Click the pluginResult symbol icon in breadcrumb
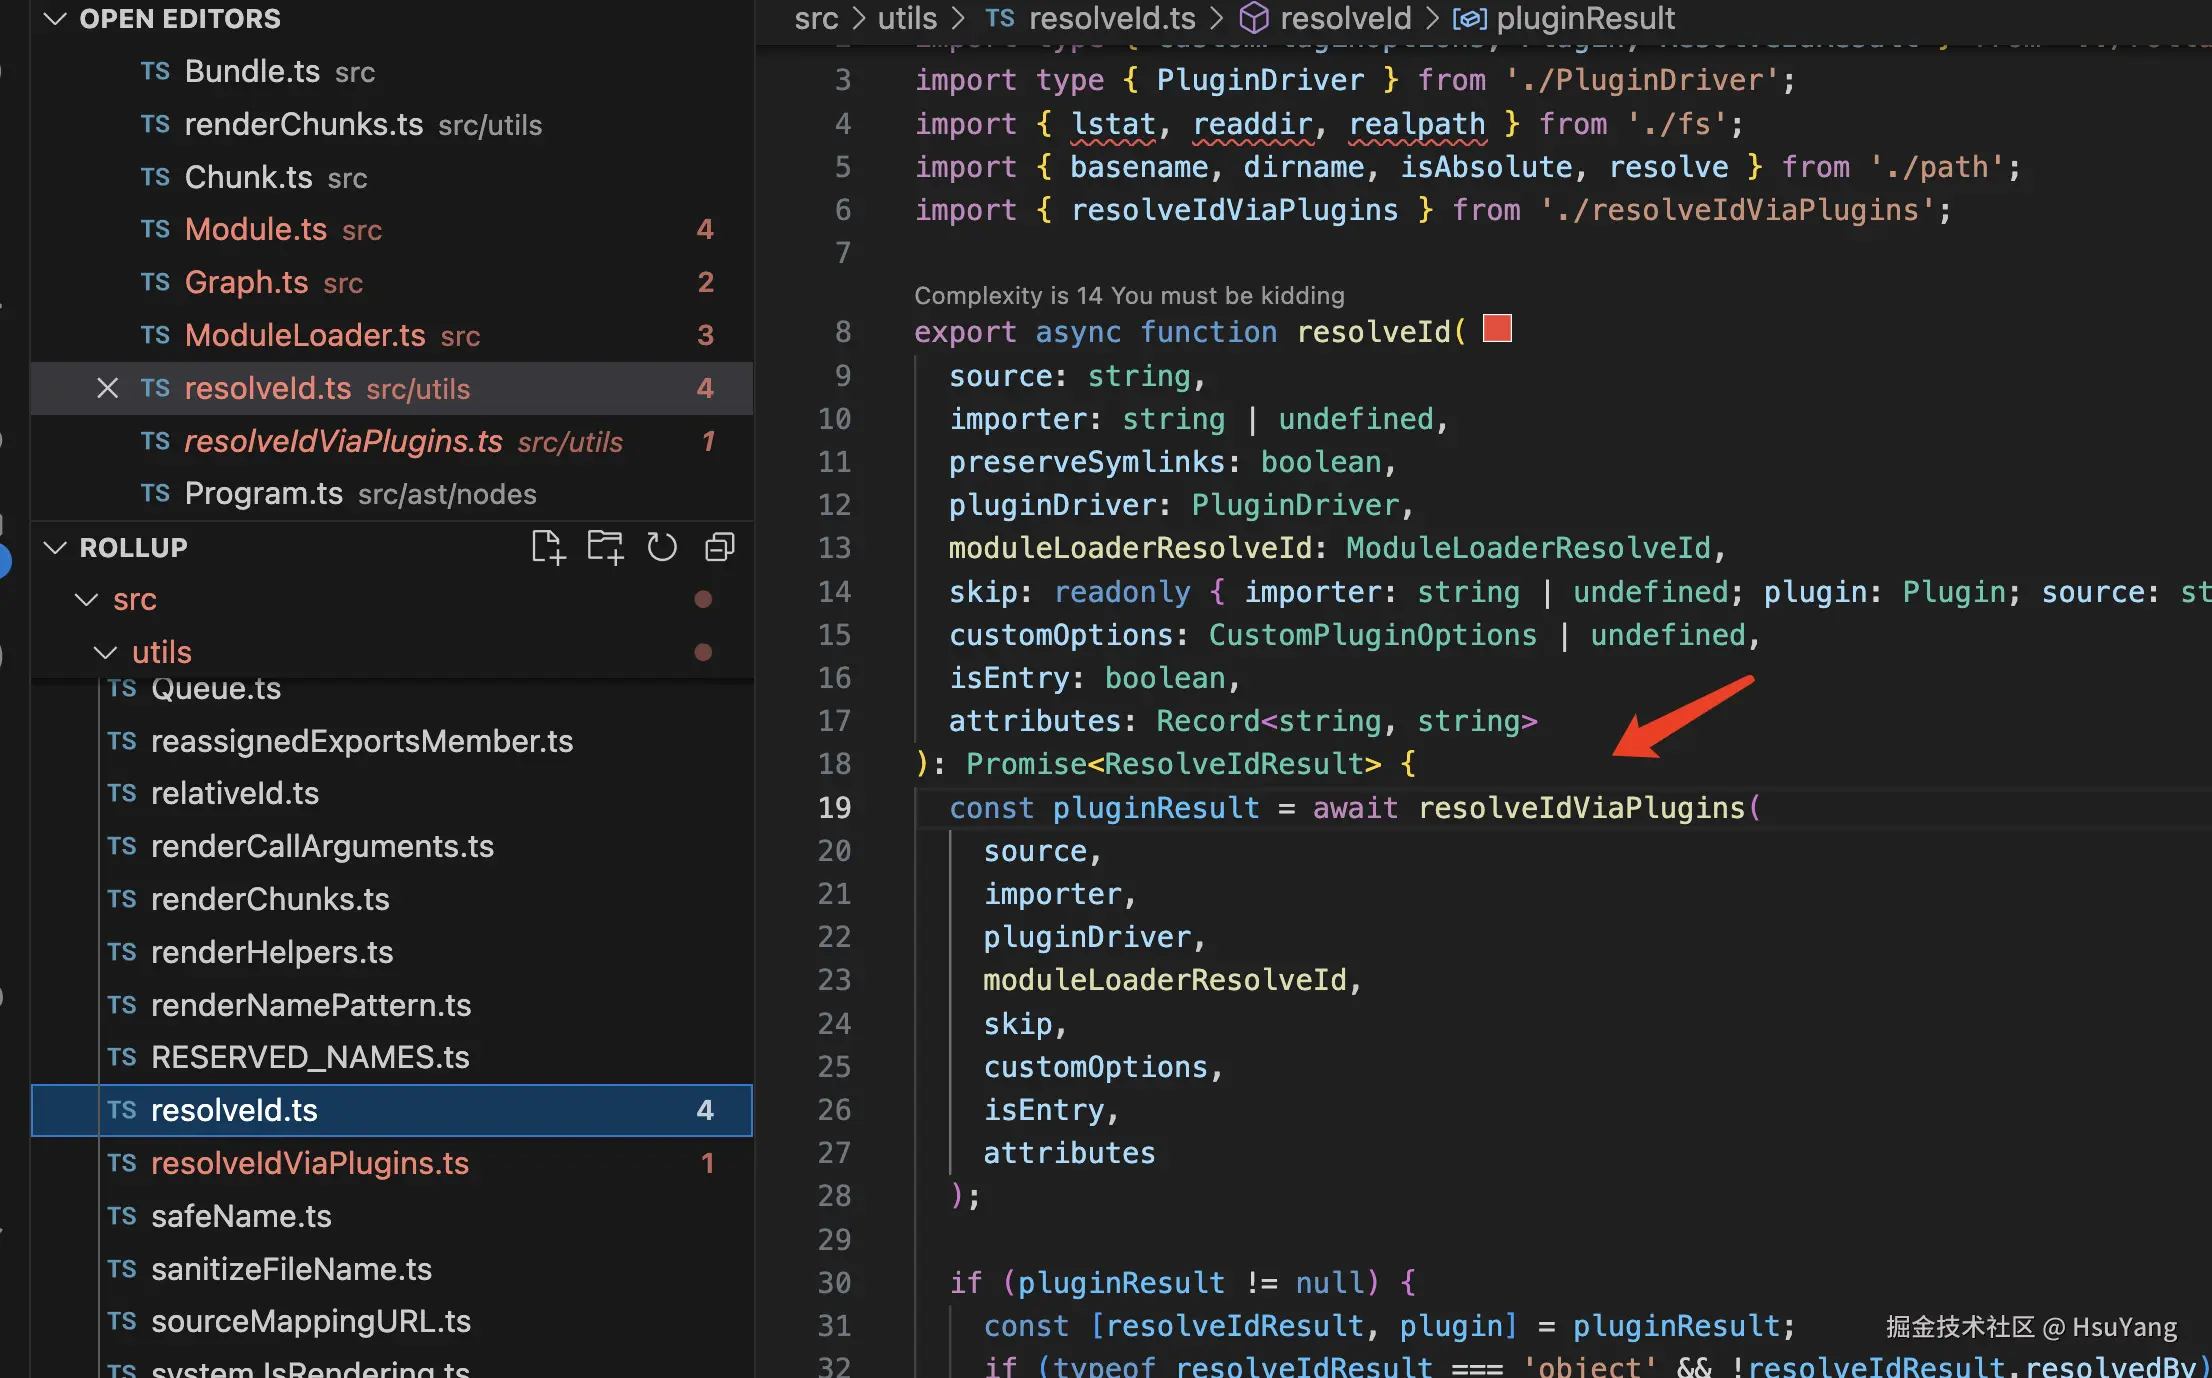This screenshot has height=1378, width=2212. click(x=1469, y=18)
